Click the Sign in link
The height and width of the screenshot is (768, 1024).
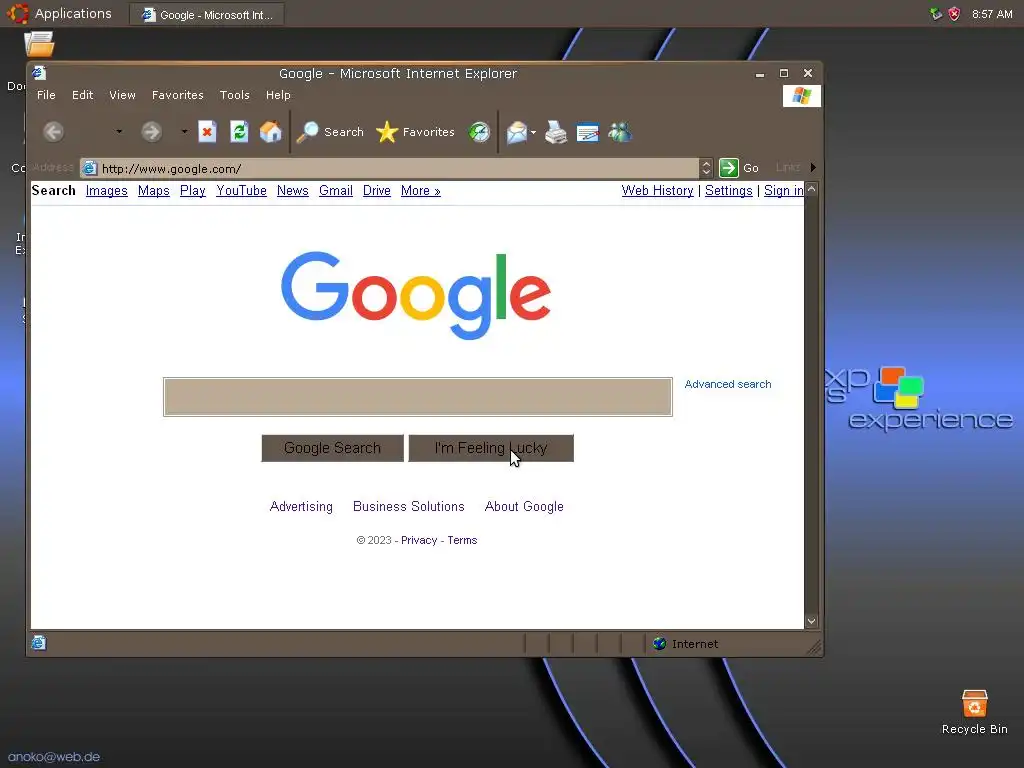point(784,191)
